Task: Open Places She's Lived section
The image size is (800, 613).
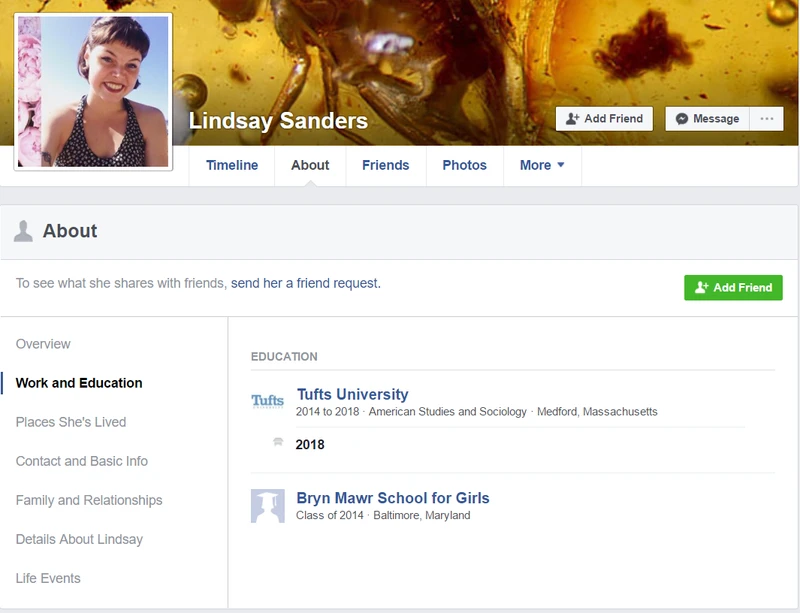Action: click(71, 422)
